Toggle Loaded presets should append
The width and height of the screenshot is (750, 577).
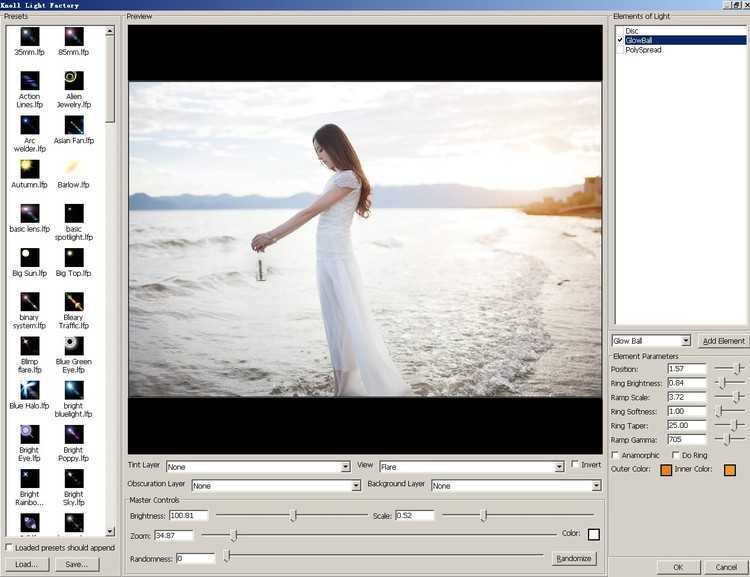click(9, 547)
